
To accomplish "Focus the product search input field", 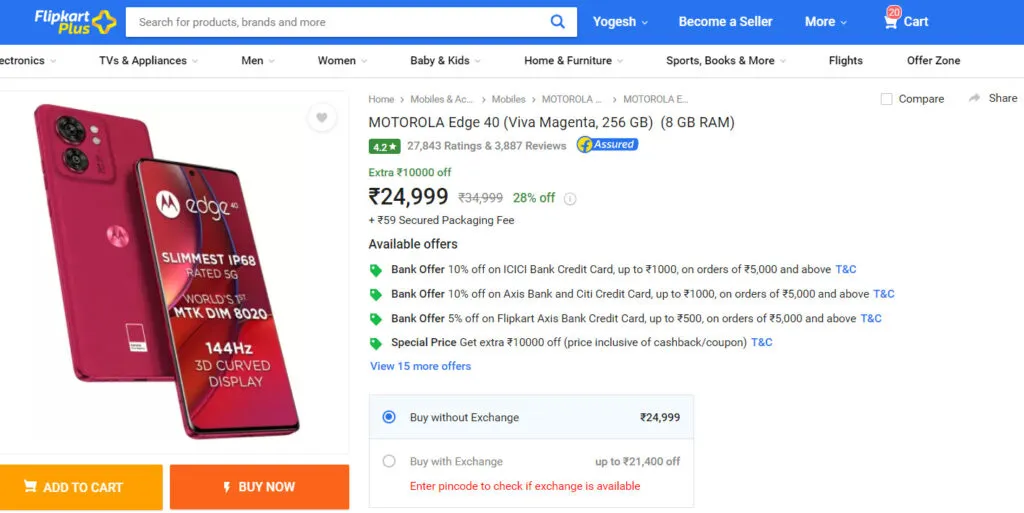I will [x=338, y=22].
